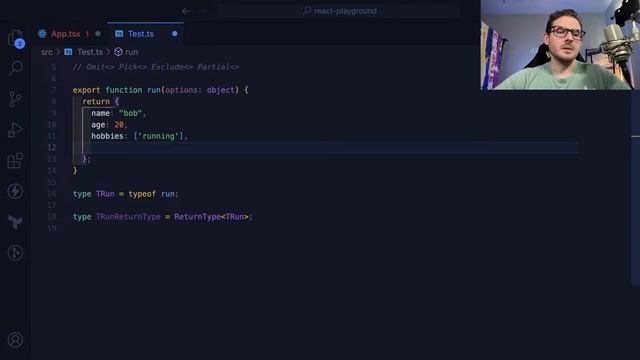Click the src breadcrumb
640x360 pixels.
point(47,52)
